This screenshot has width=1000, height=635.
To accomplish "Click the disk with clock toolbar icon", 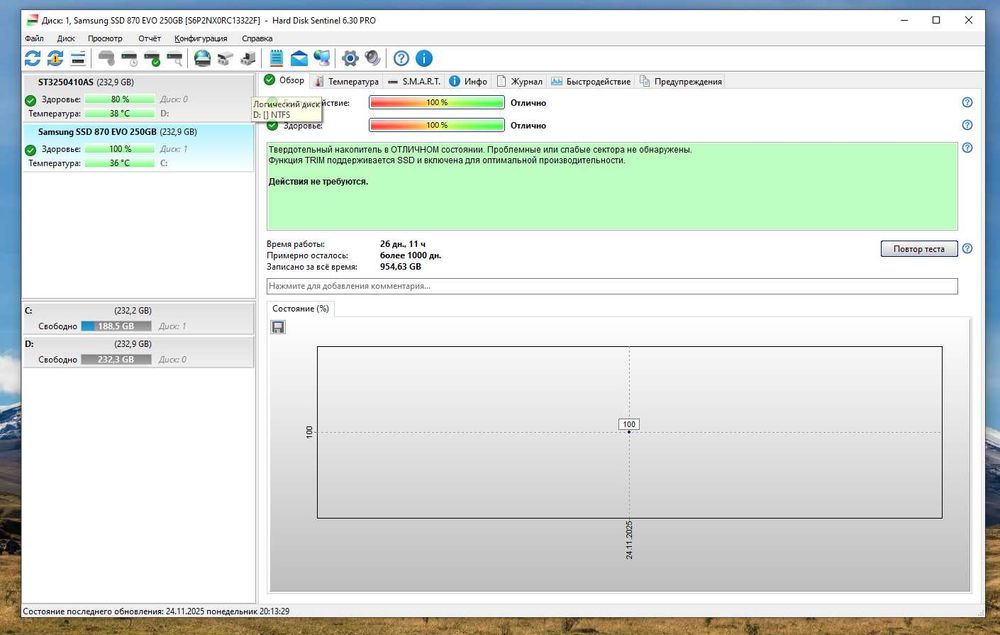I will [129, 59].
